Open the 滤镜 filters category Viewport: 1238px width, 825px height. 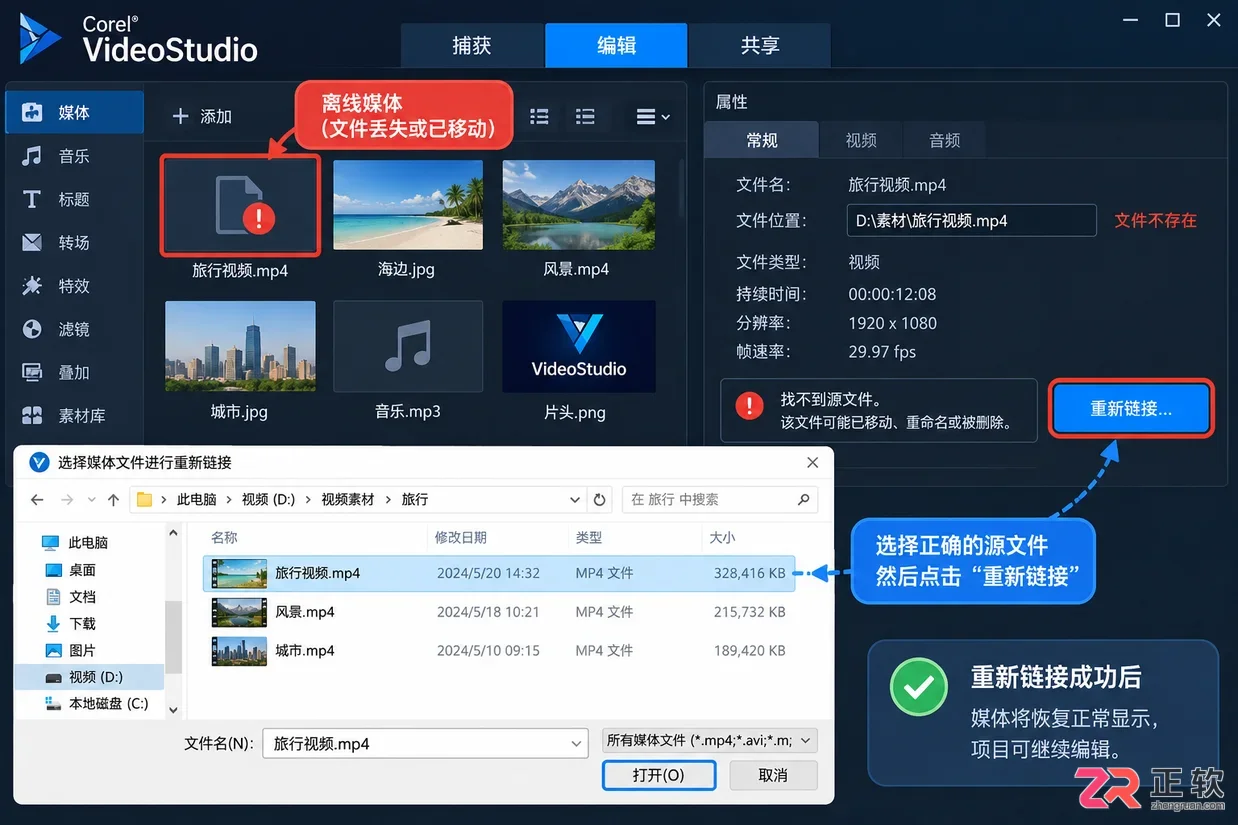(74, 328)
